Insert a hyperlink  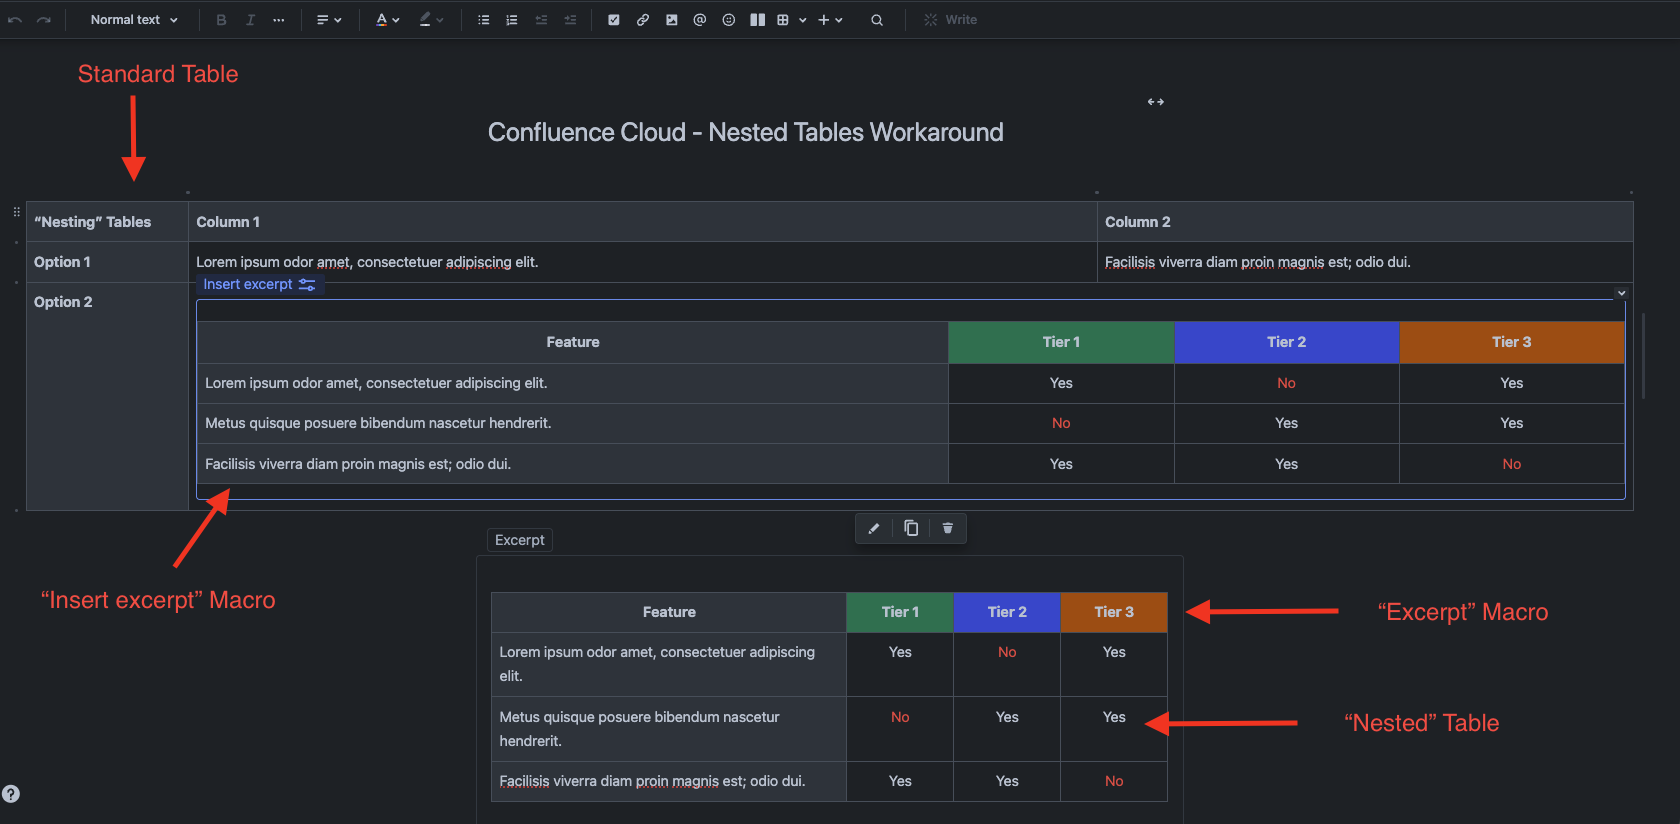[643, 20]
